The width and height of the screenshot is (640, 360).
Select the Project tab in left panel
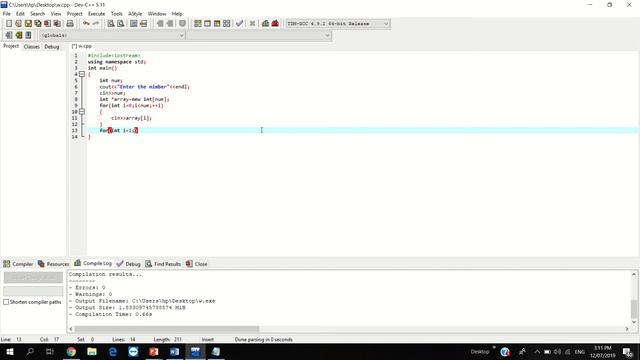11,46
